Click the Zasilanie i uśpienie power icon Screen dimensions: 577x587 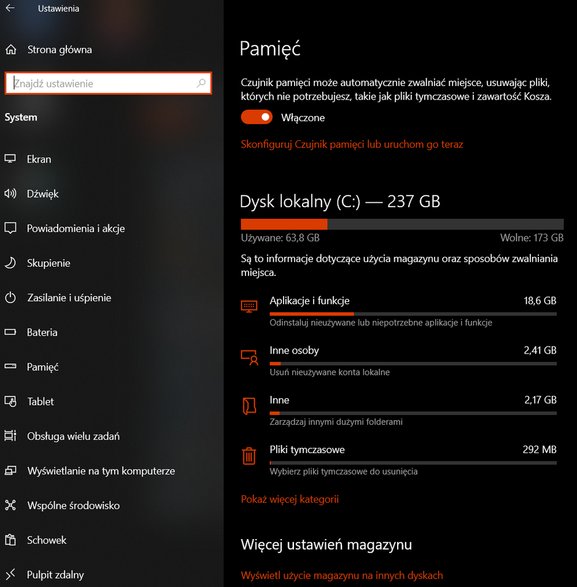point(10,298)
